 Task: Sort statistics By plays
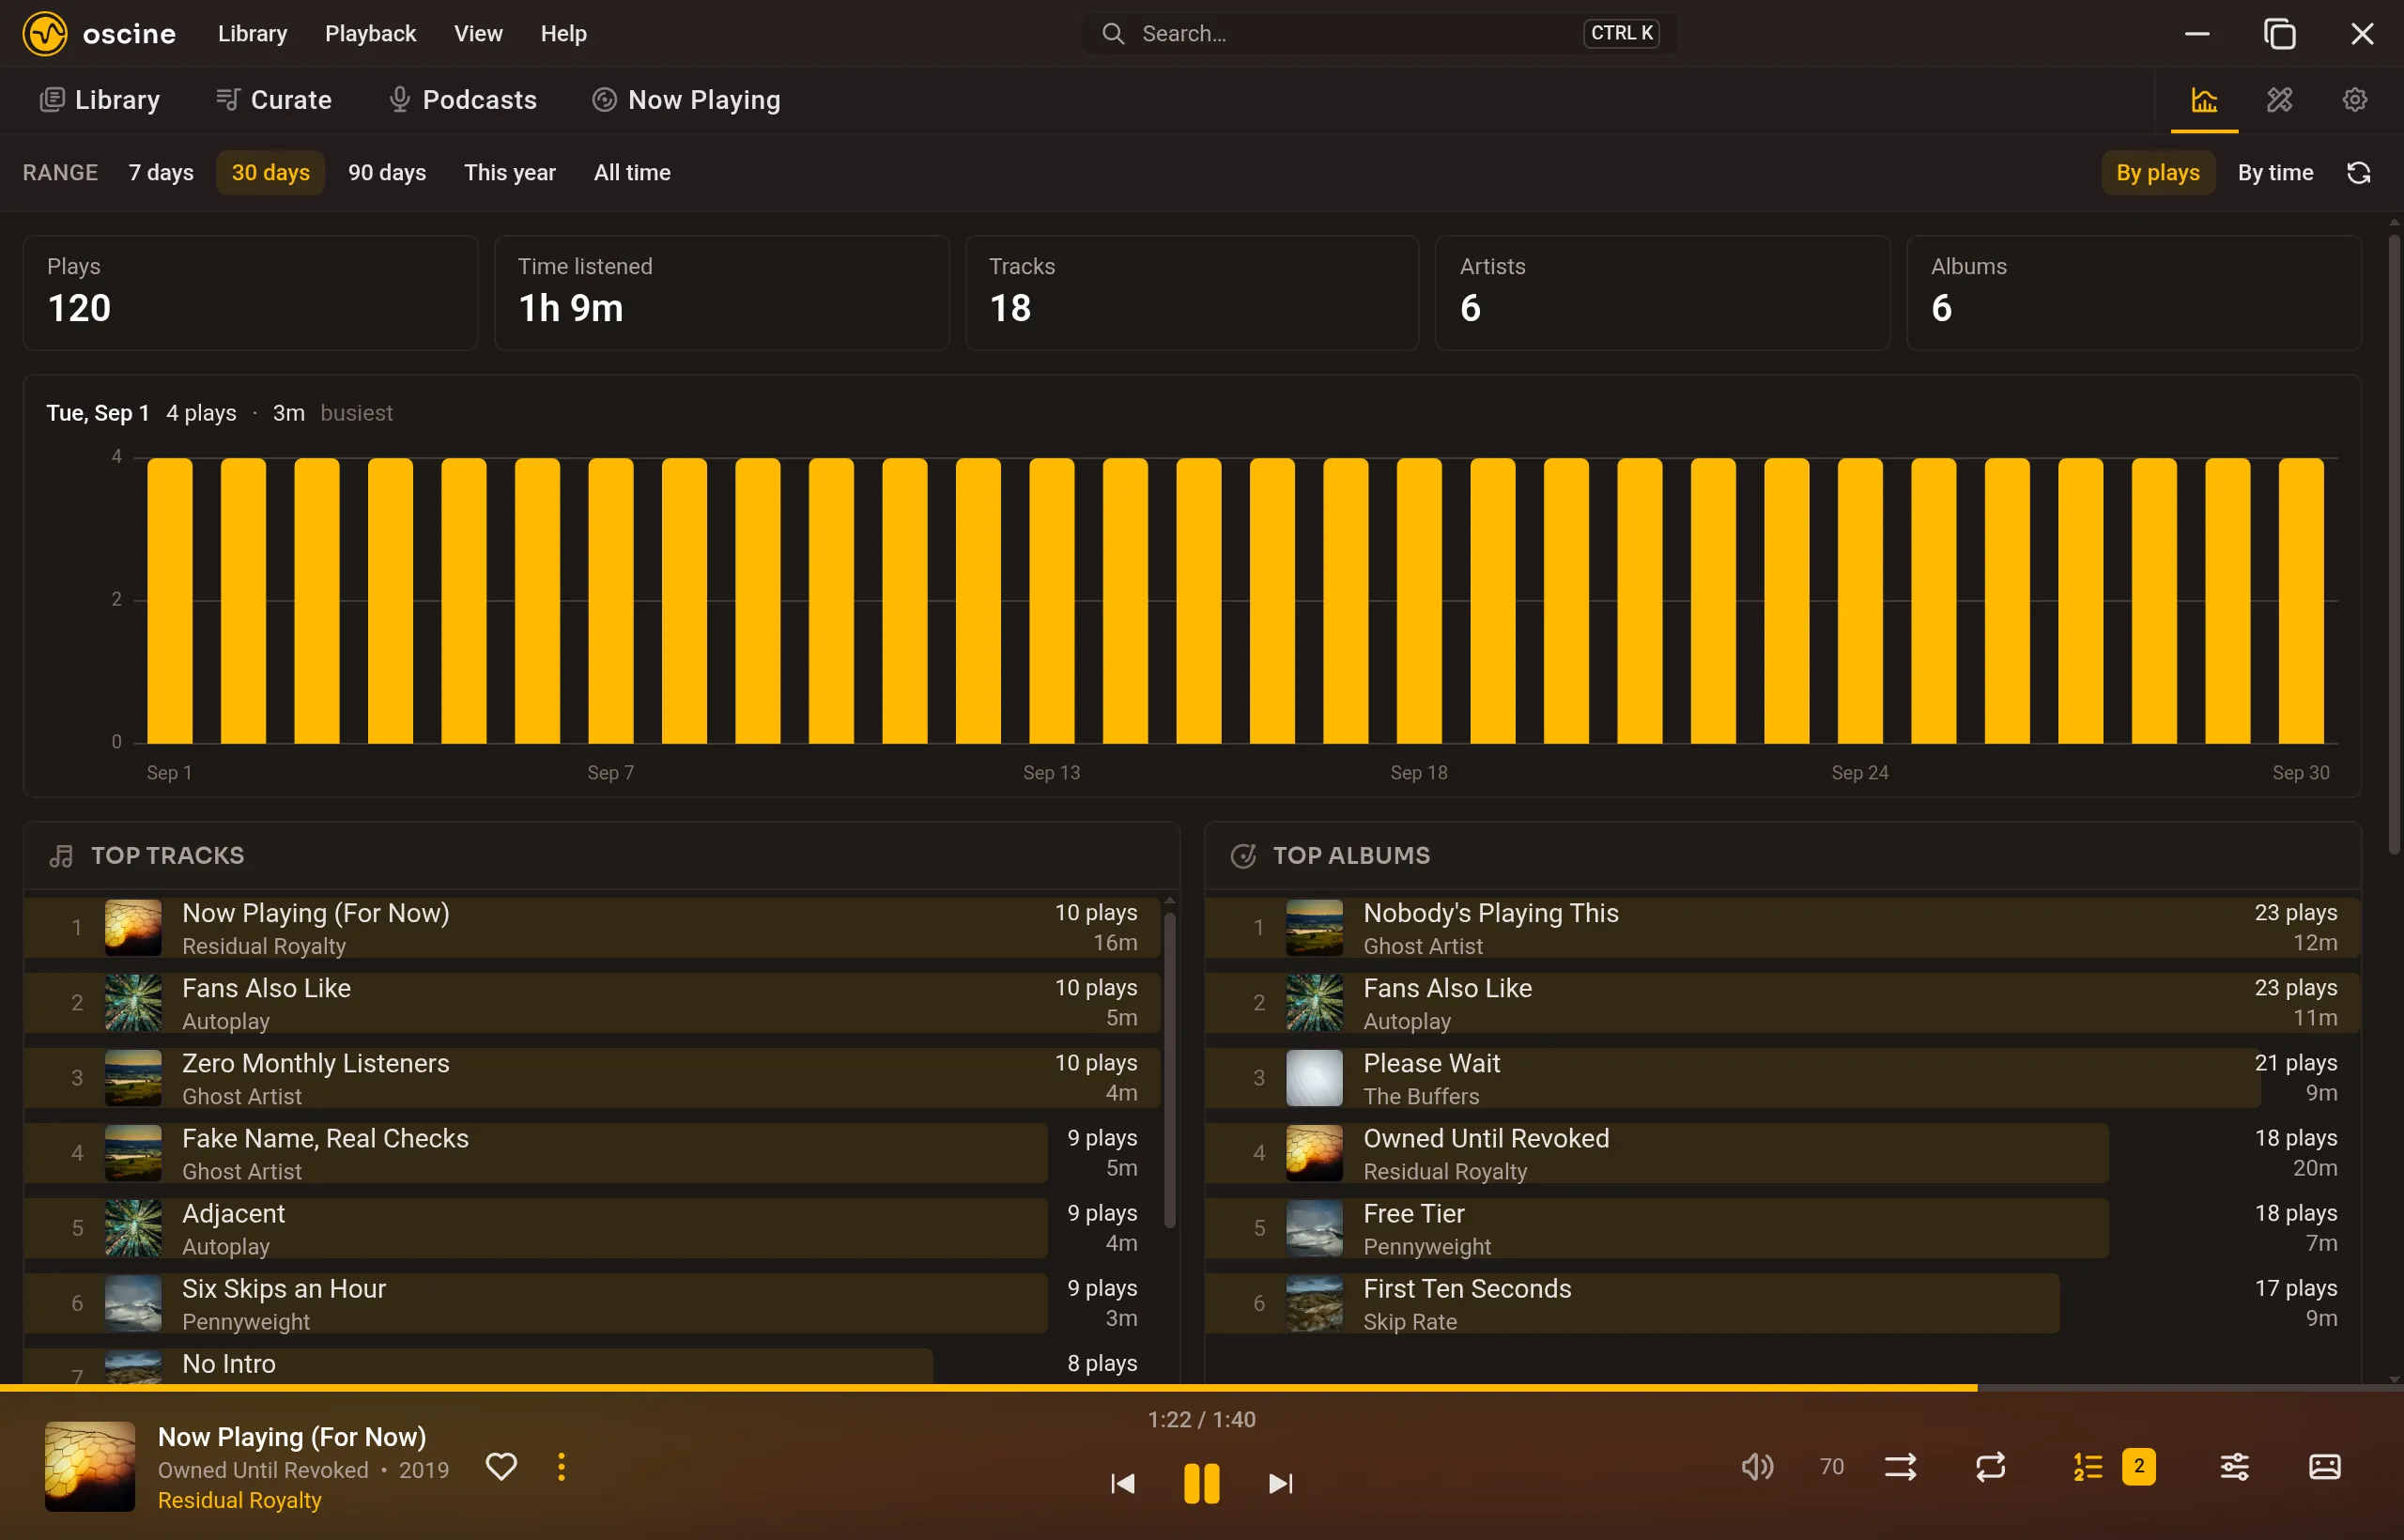pos(2157,173)
